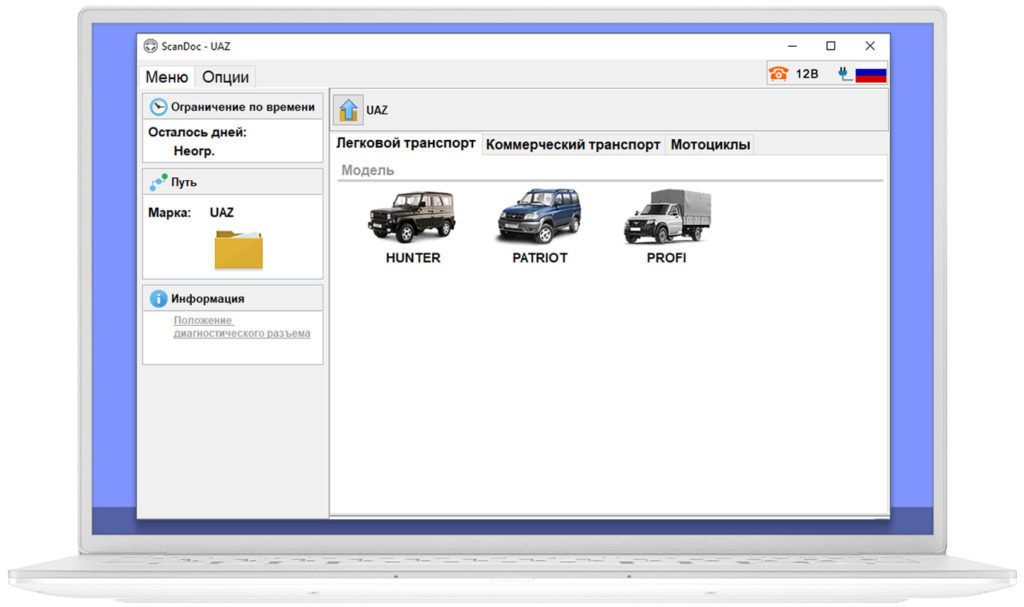Click the path dots icon
Viewport: 1024px width, 607px height.
click(158, 183)
